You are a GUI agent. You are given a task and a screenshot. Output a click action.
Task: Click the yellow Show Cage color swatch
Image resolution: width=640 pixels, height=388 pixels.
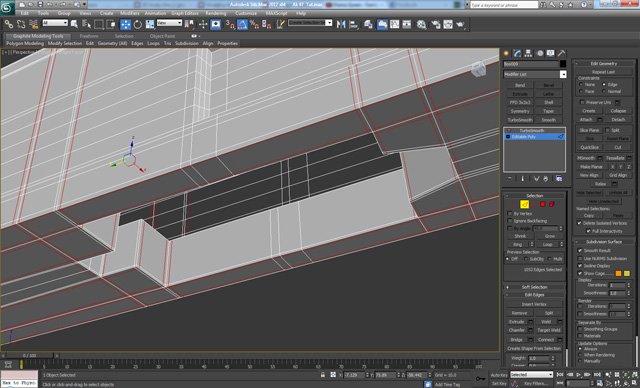click(x=627, y=273)
